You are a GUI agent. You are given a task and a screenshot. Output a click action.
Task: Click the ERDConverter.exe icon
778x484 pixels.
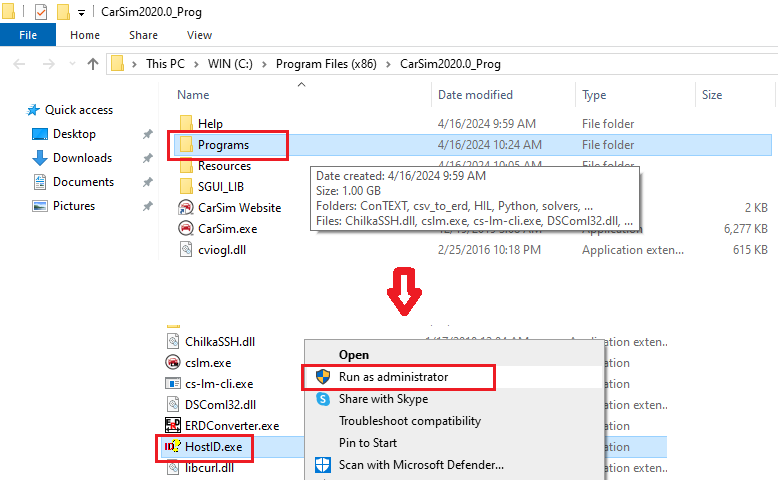coord(170,425)
